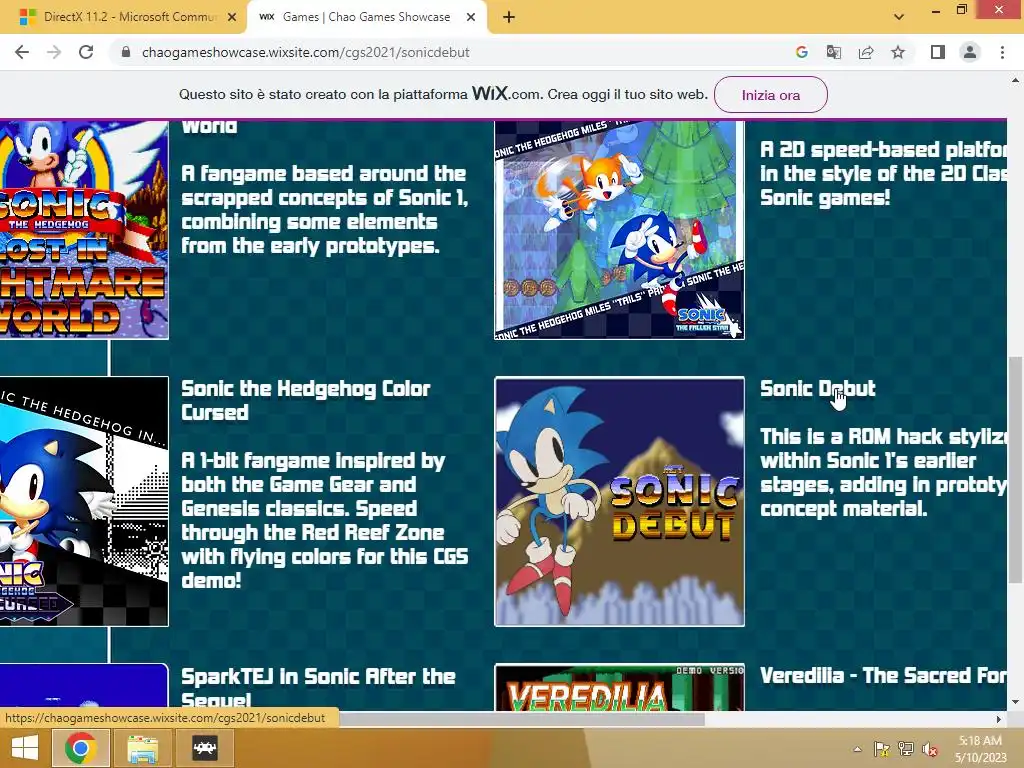Open File Explorer from the taskbar
Image resolution: width=1024 pixels, height=768 pixels.
coord(142,748)
